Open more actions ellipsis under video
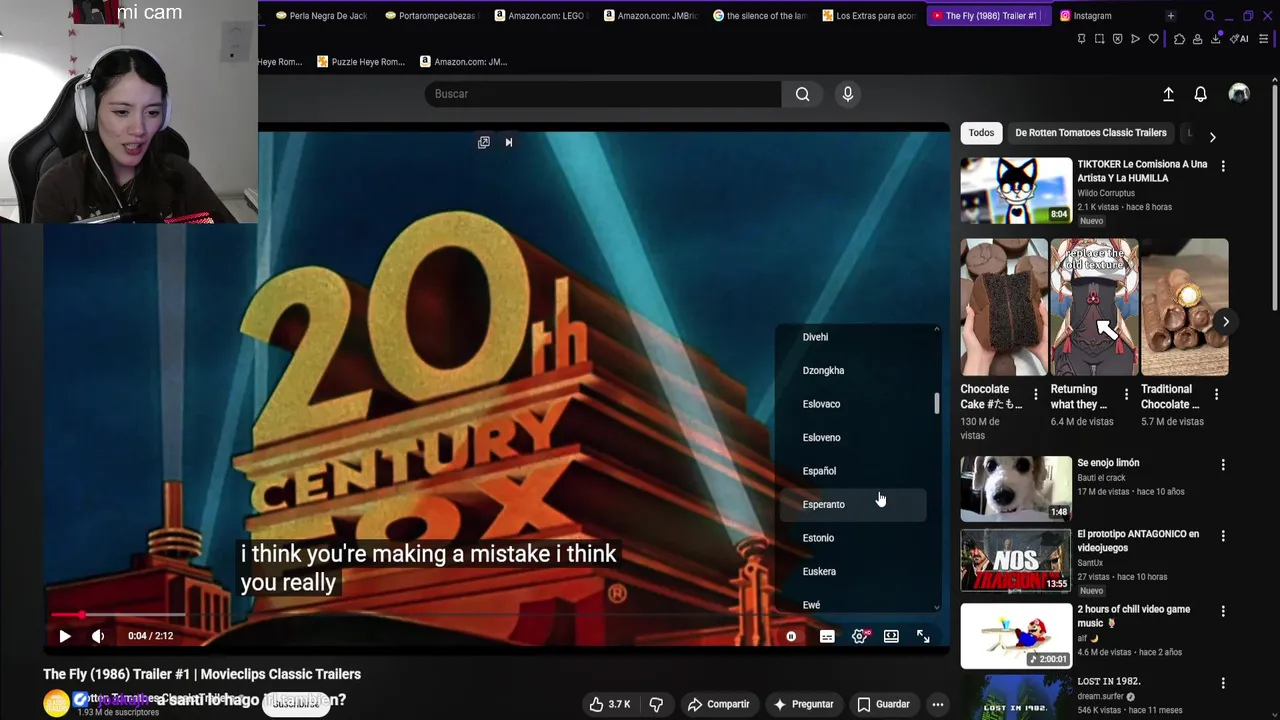The image size is (1280, 720). [938, 704]
